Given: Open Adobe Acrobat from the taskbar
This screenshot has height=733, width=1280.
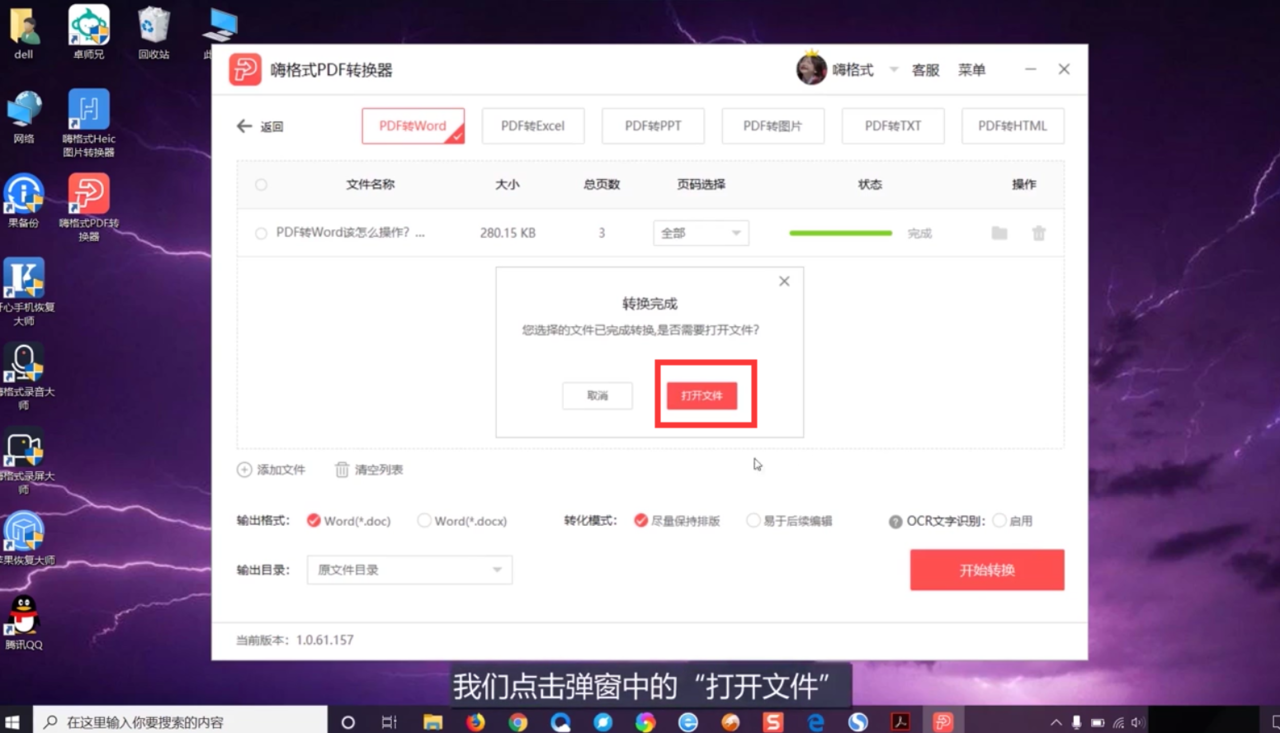Looking at the screenshot, I should tap(901, 722).
